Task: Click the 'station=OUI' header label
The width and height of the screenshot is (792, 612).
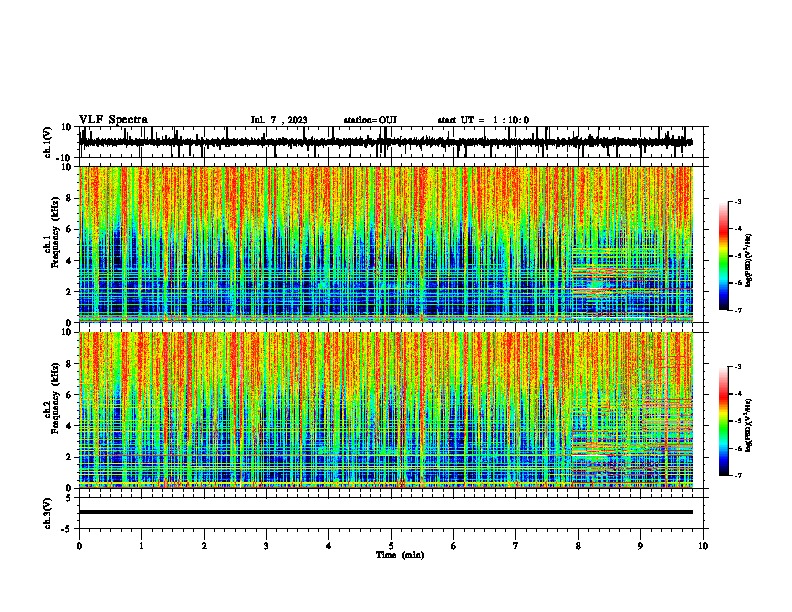Action: [370, 120]
